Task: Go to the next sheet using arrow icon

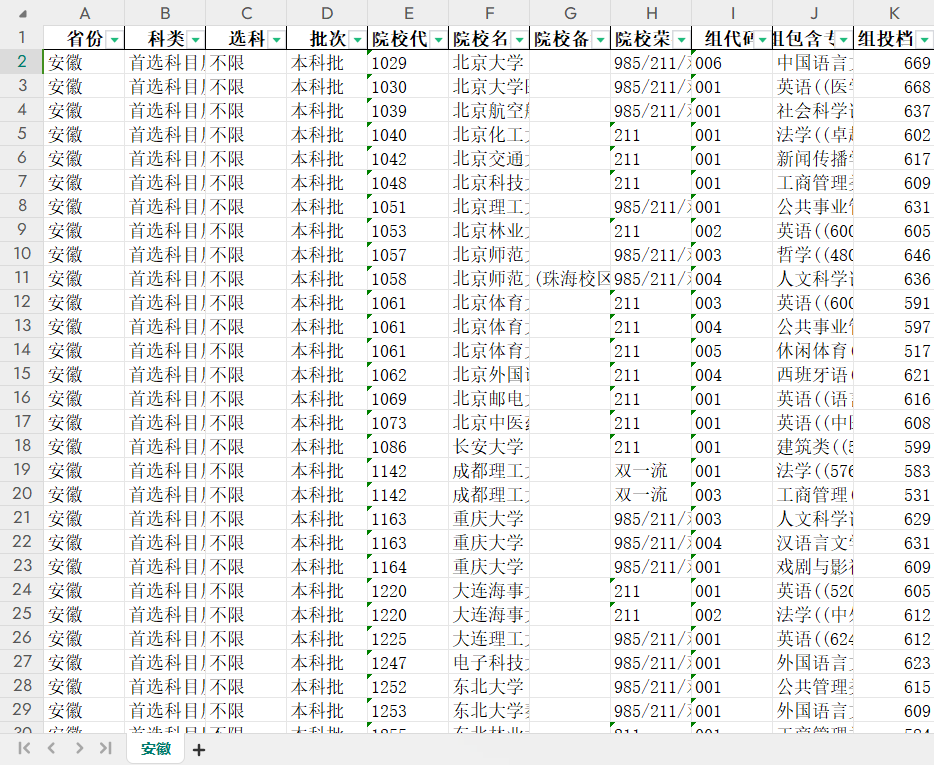Action: (79, 747)
